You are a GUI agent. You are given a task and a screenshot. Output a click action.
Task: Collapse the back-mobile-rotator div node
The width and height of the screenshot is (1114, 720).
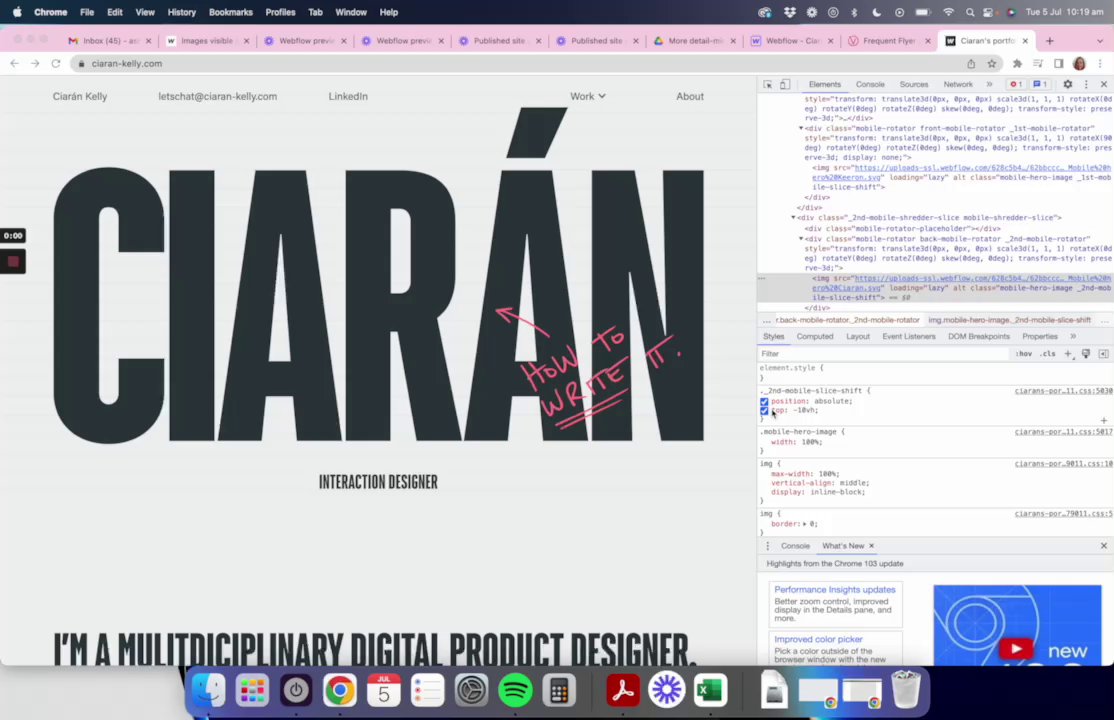pos(801,239)
